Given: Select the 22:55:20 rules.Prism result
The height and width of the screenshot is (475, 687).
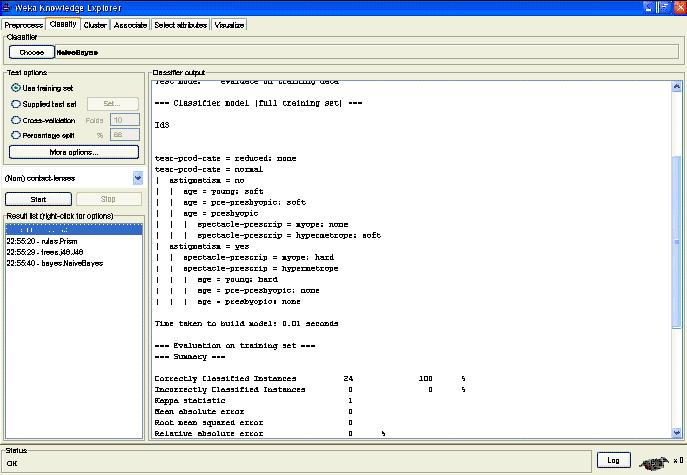Looking at the screenshot, I should click(42, 241).
